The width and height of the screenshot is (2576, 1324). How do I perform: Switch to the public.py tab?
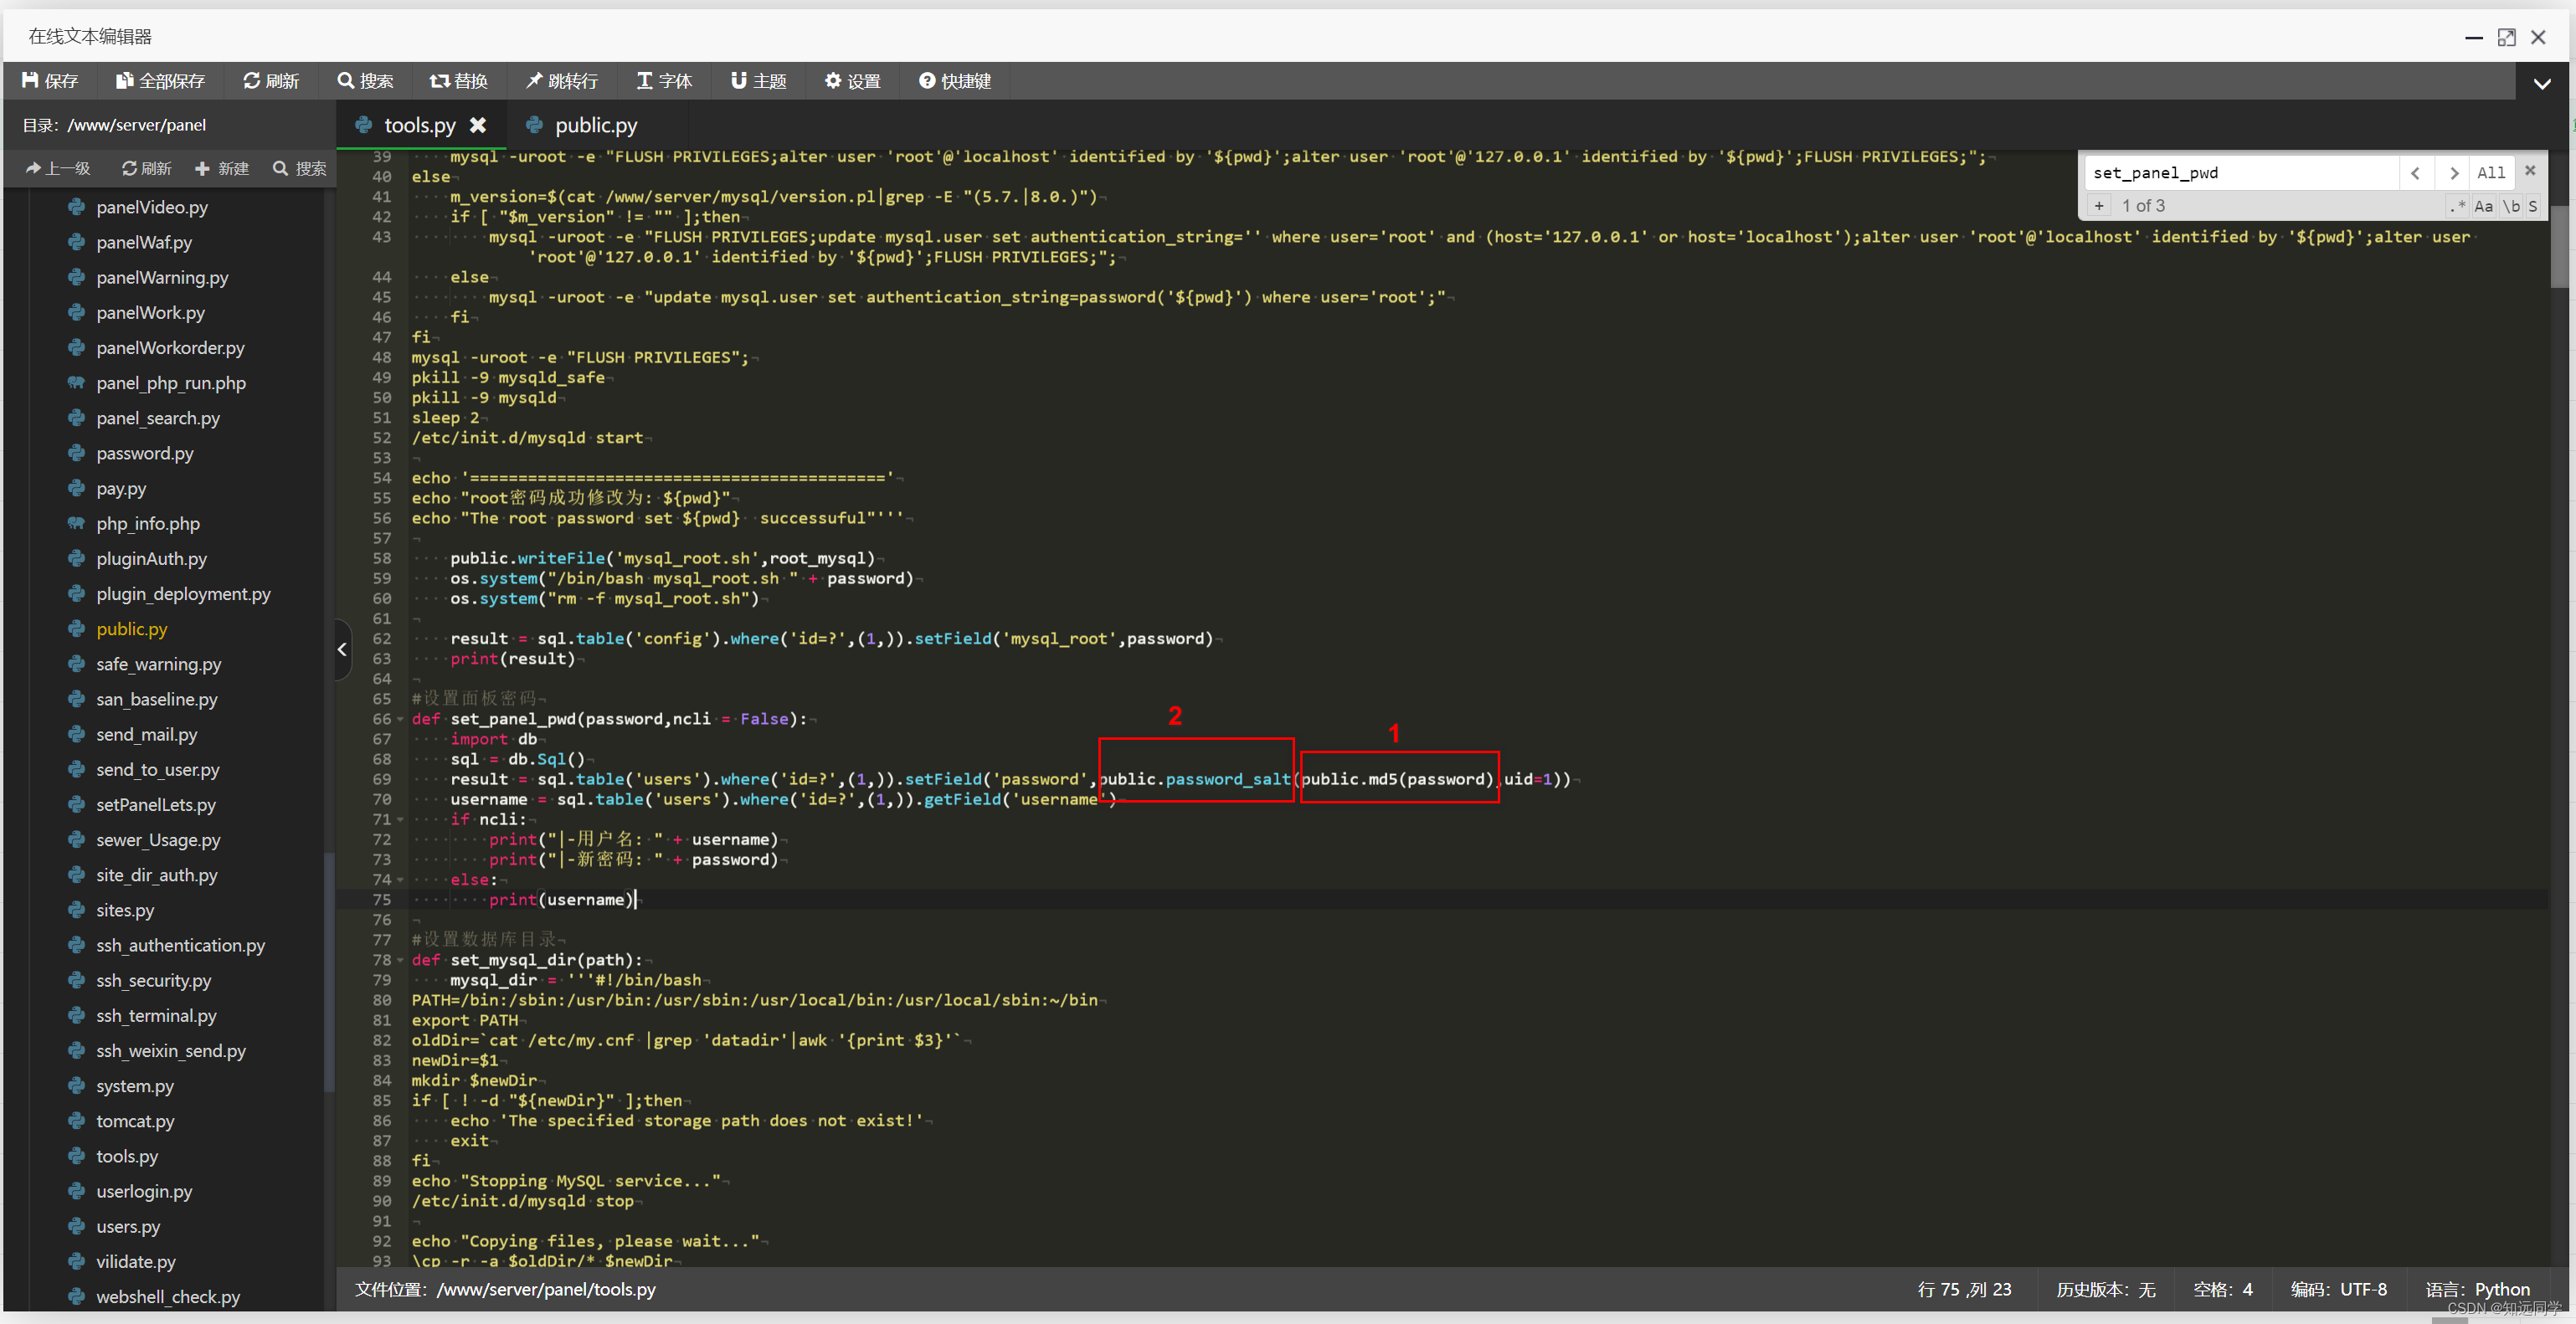tap(595, 125)
